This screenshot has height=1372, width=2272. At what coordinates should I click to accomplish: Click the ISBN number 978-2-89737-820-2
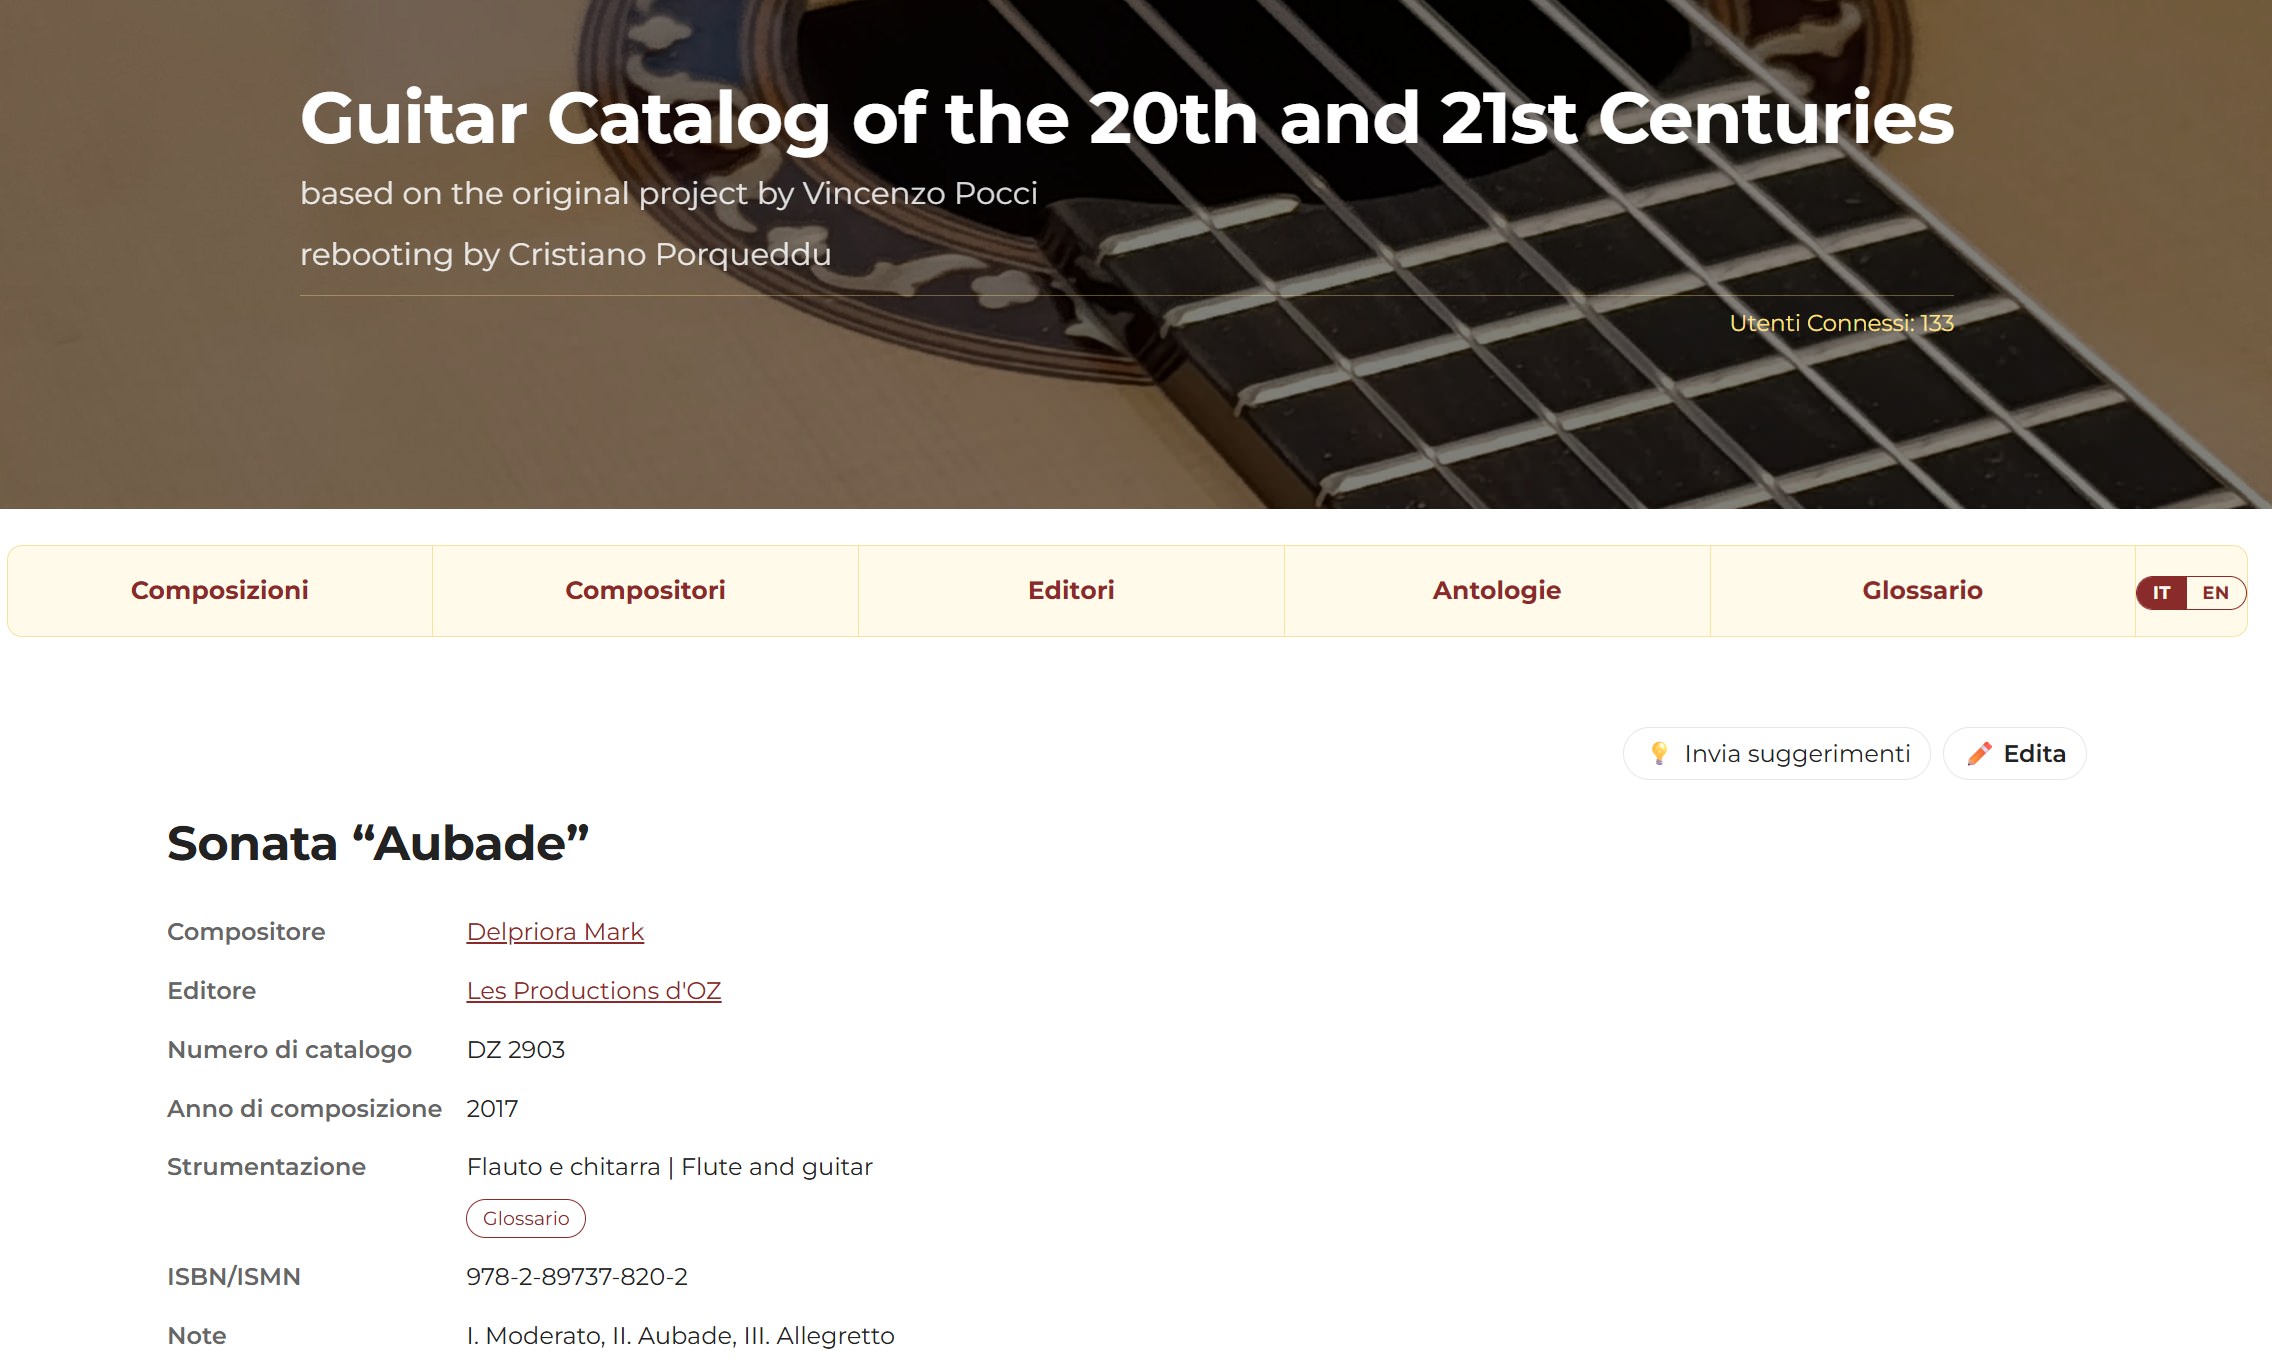click(577, 1277)
